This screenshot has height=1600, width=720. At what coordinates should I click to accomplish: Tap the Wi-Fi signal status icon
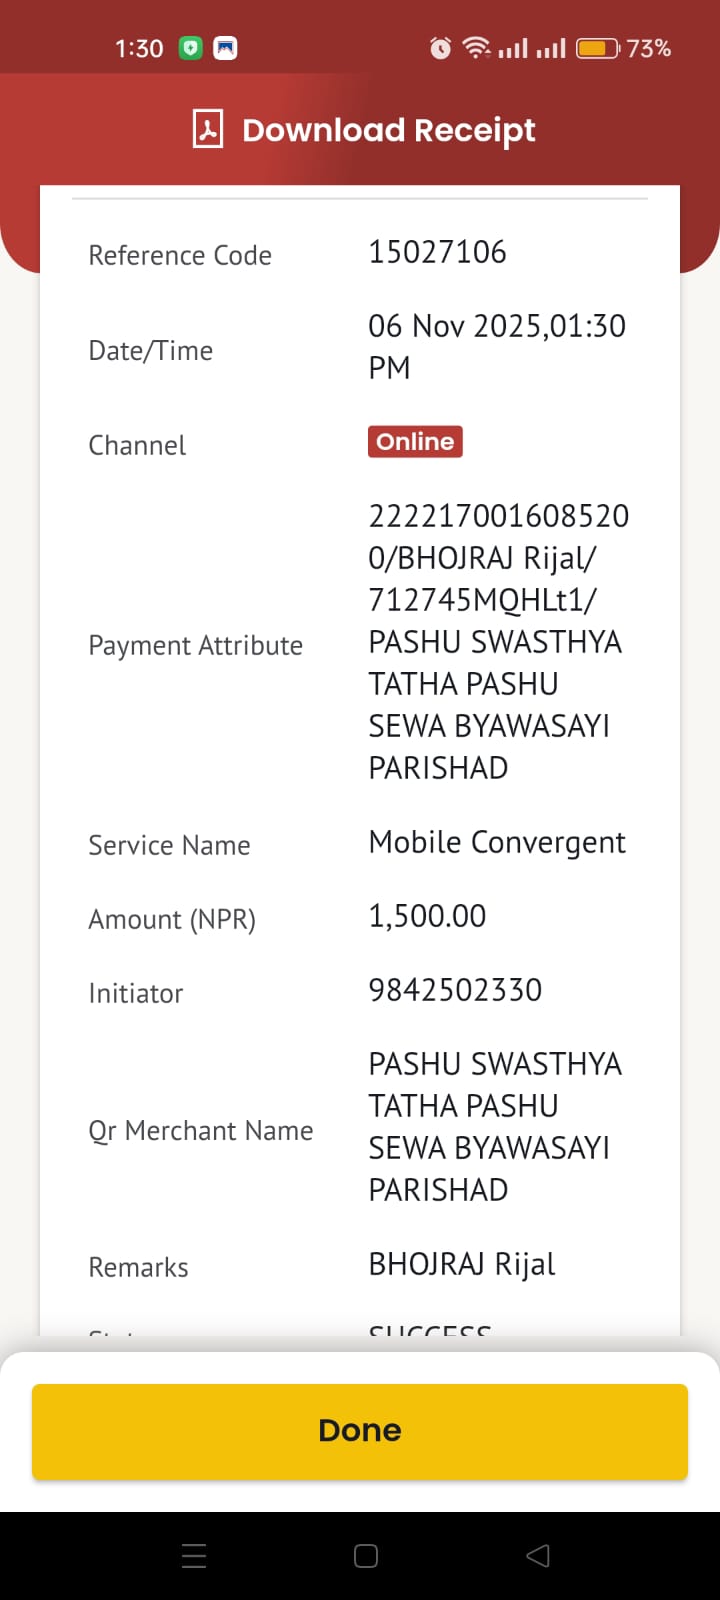[476, 48]
